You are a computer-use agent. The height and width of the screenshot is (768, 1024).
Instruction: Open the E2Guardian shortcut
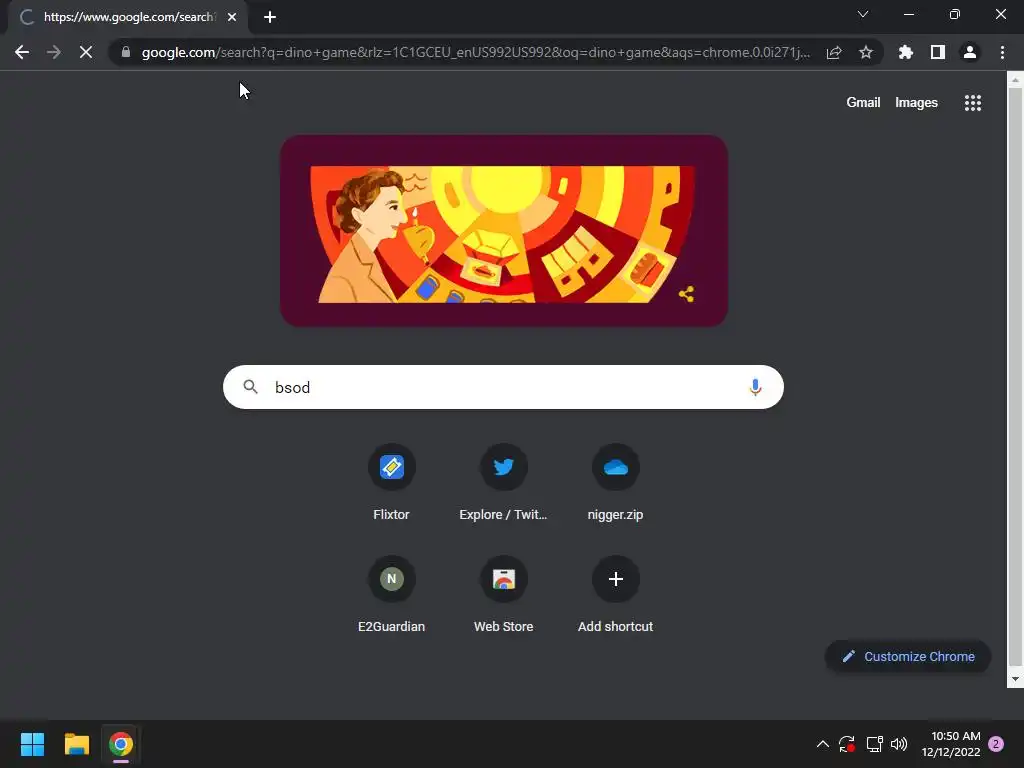click(x=391, y=594)
